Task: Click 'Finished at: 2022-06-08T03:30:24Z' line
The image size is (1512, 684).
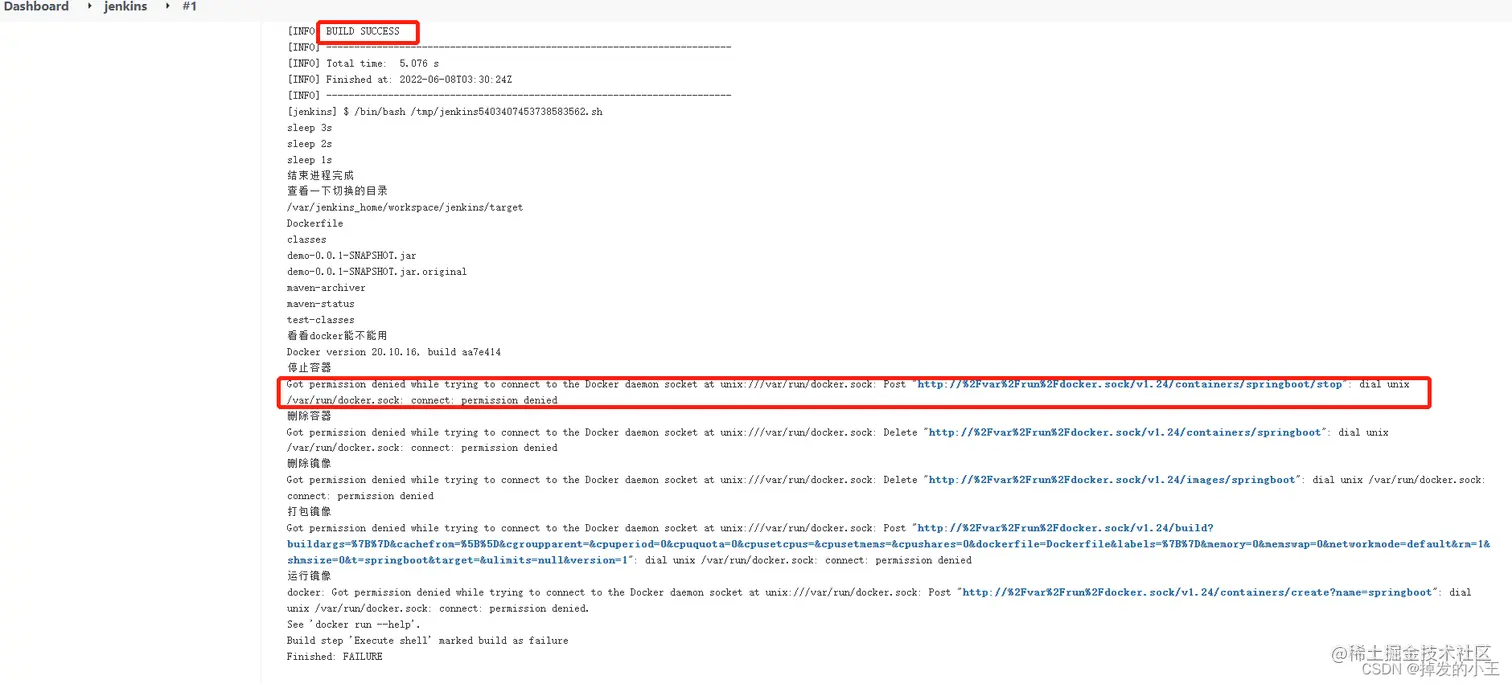Action: (x=400, y=79)
